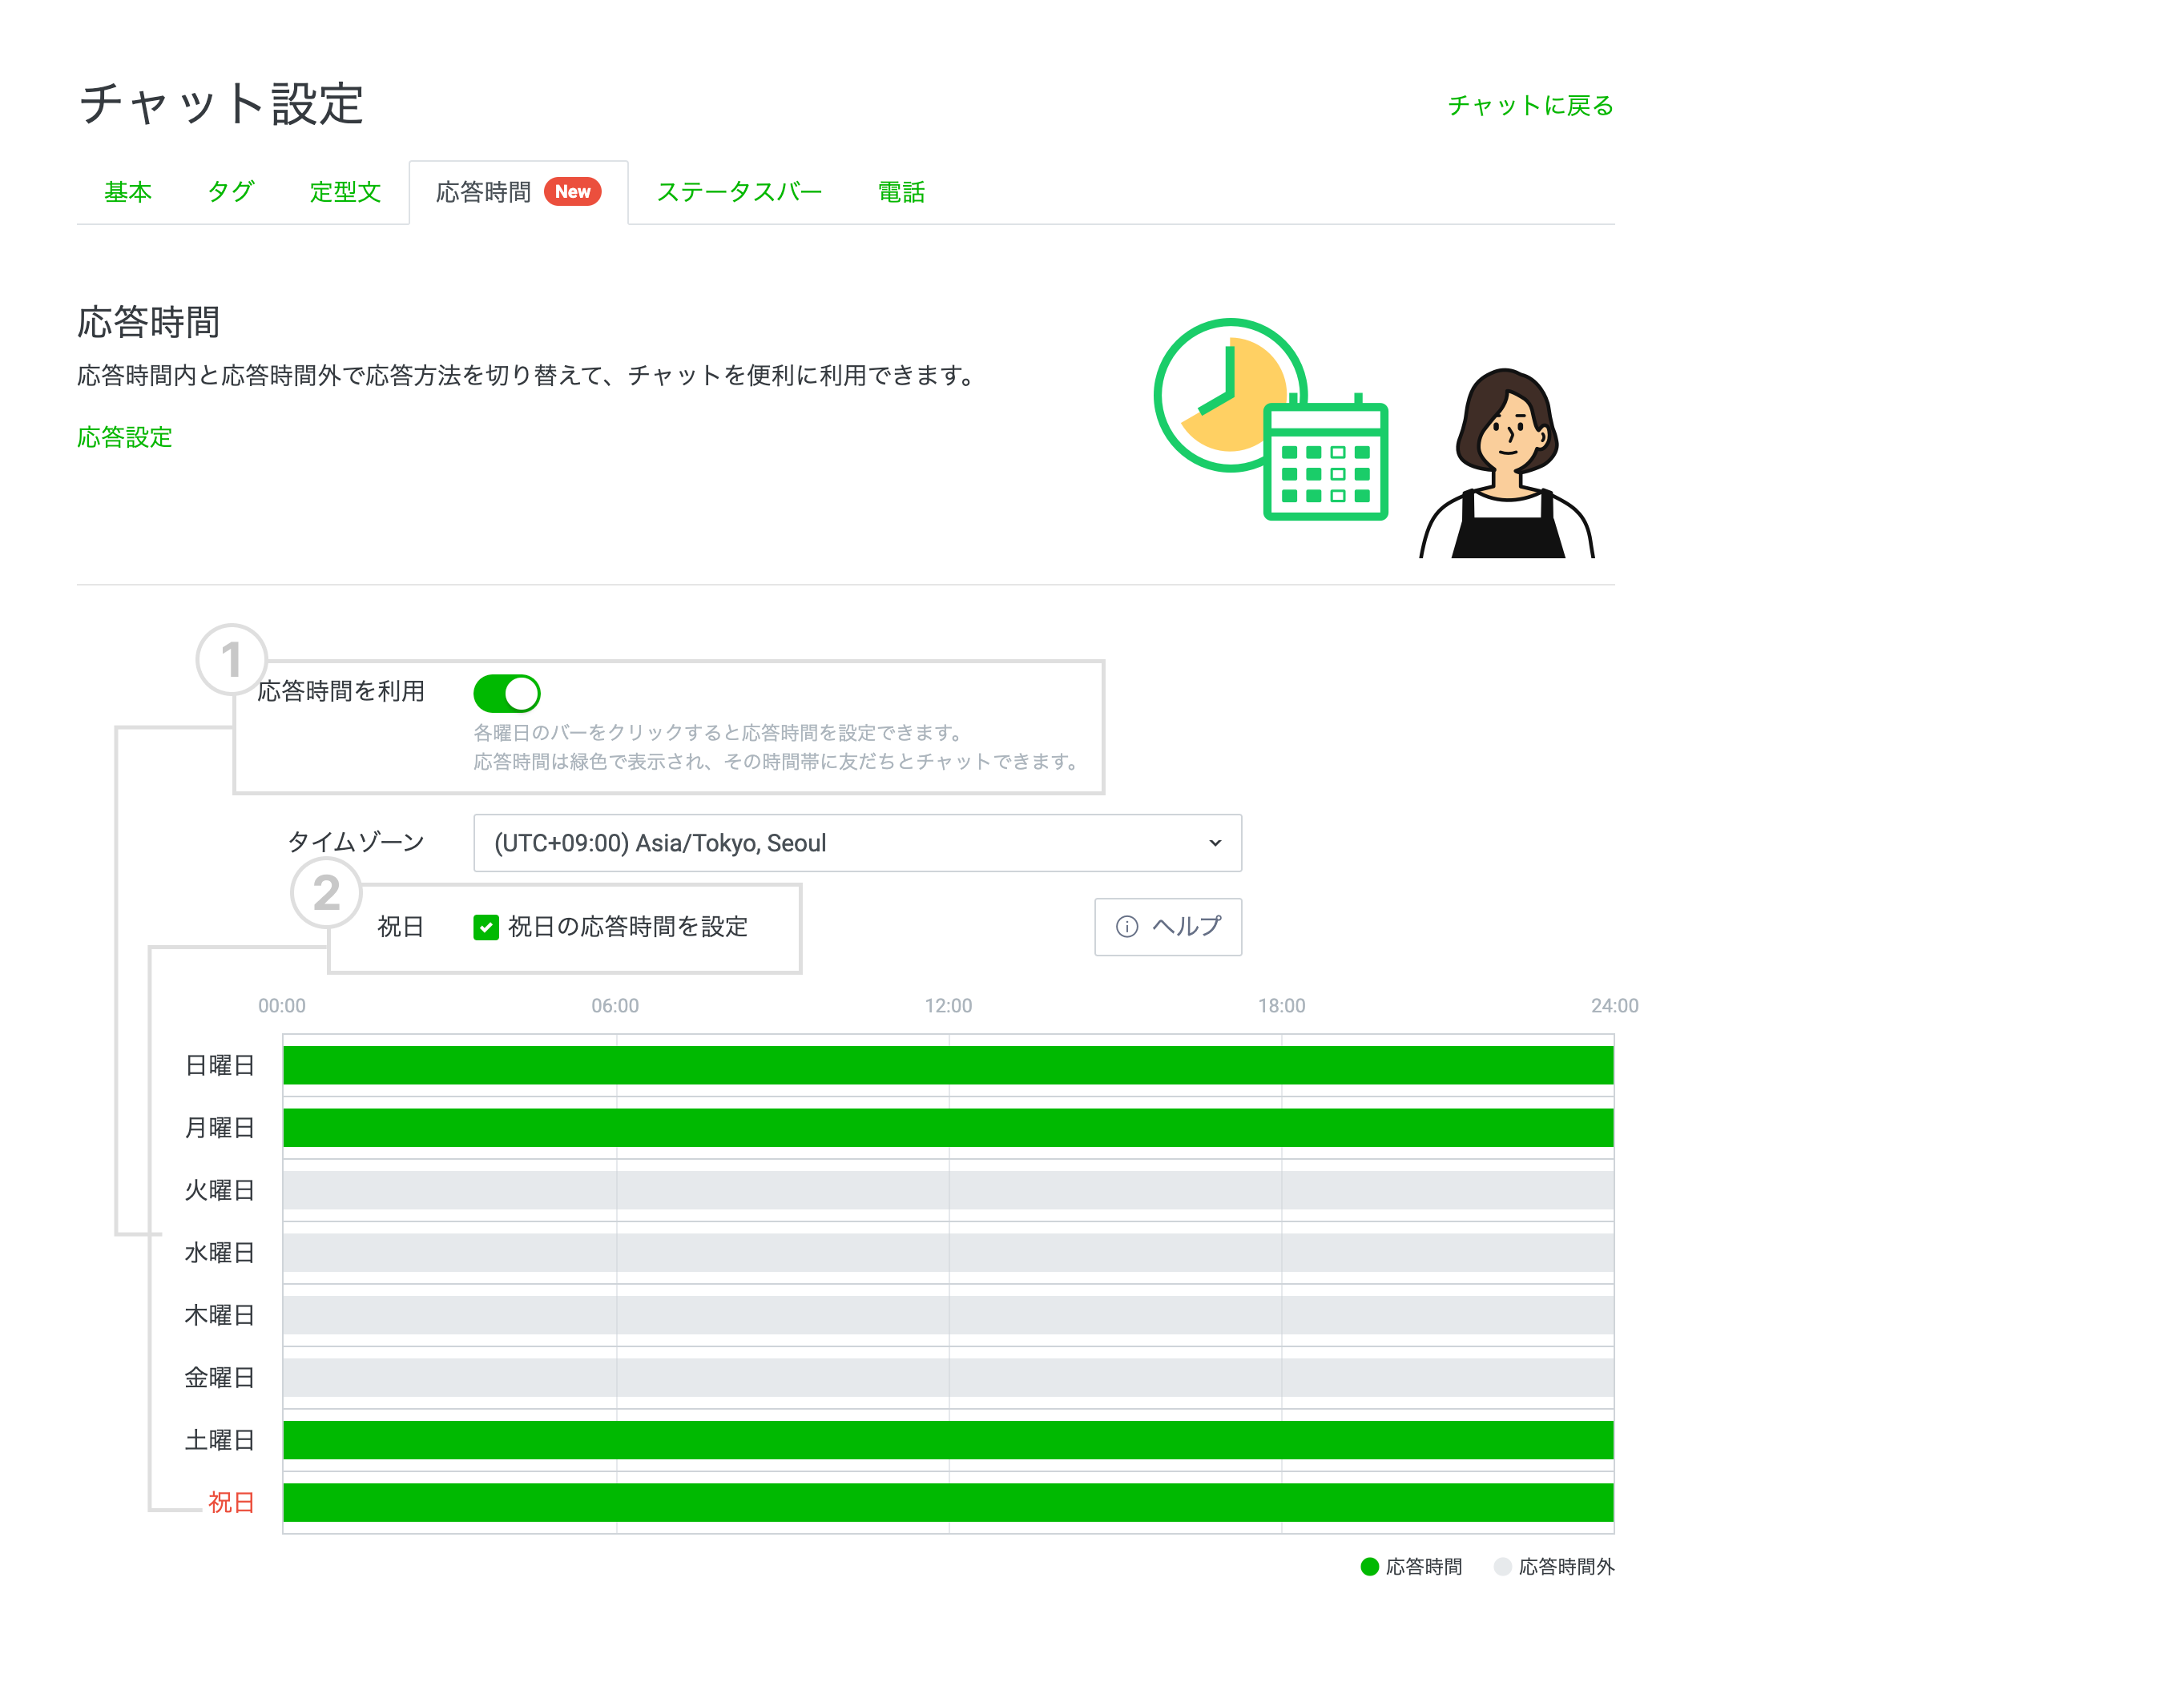This screenshot has width=2184, height=1686.
Task: Click the timezone dropdown chevron arrow
Action: point(1214,843)
